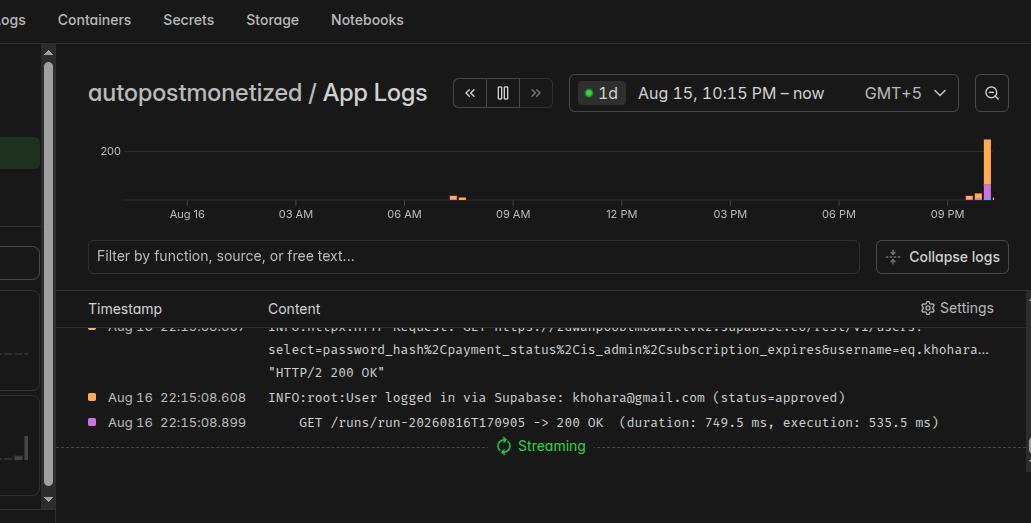
Task: Click the forward double-chevron right button
Action: coord(536,93)
